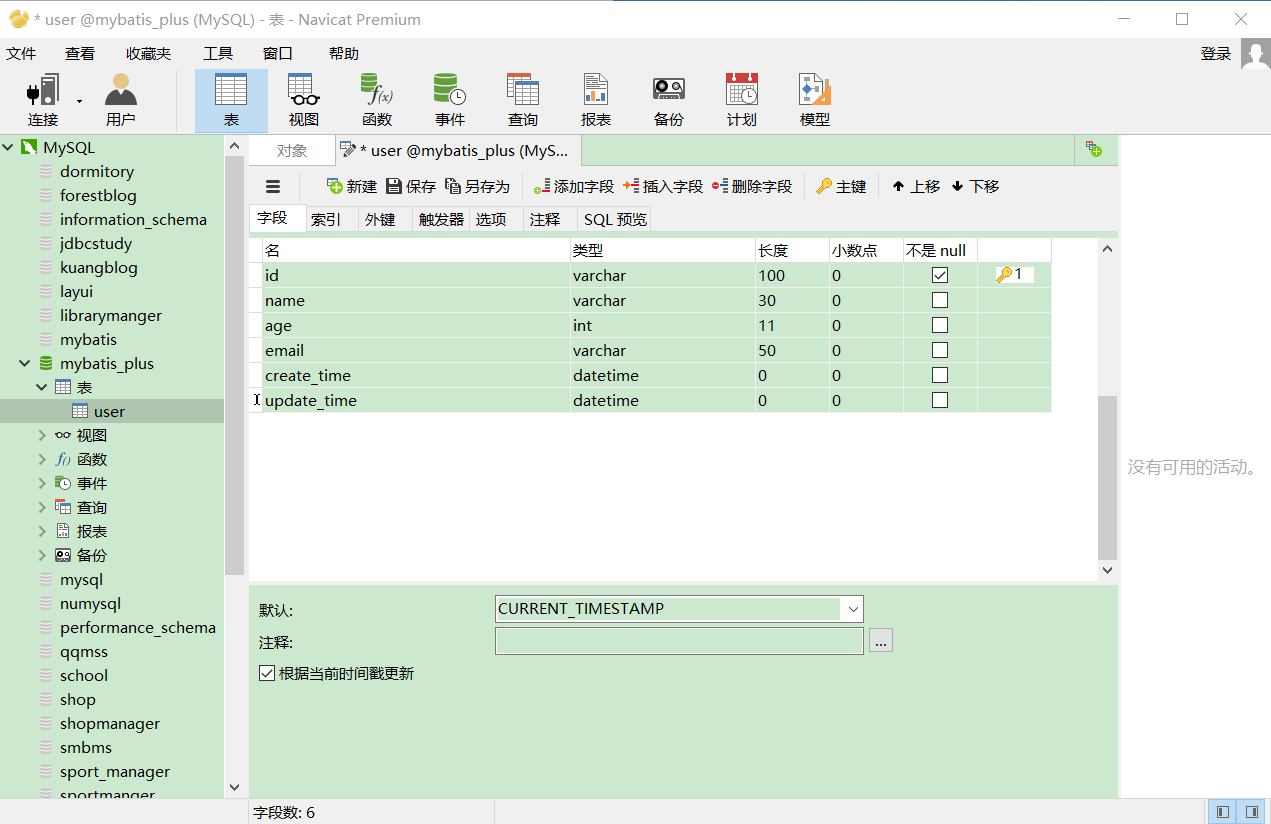
Task: Click the 计划 (Schedule) icon
Action: tap(741, 97)
